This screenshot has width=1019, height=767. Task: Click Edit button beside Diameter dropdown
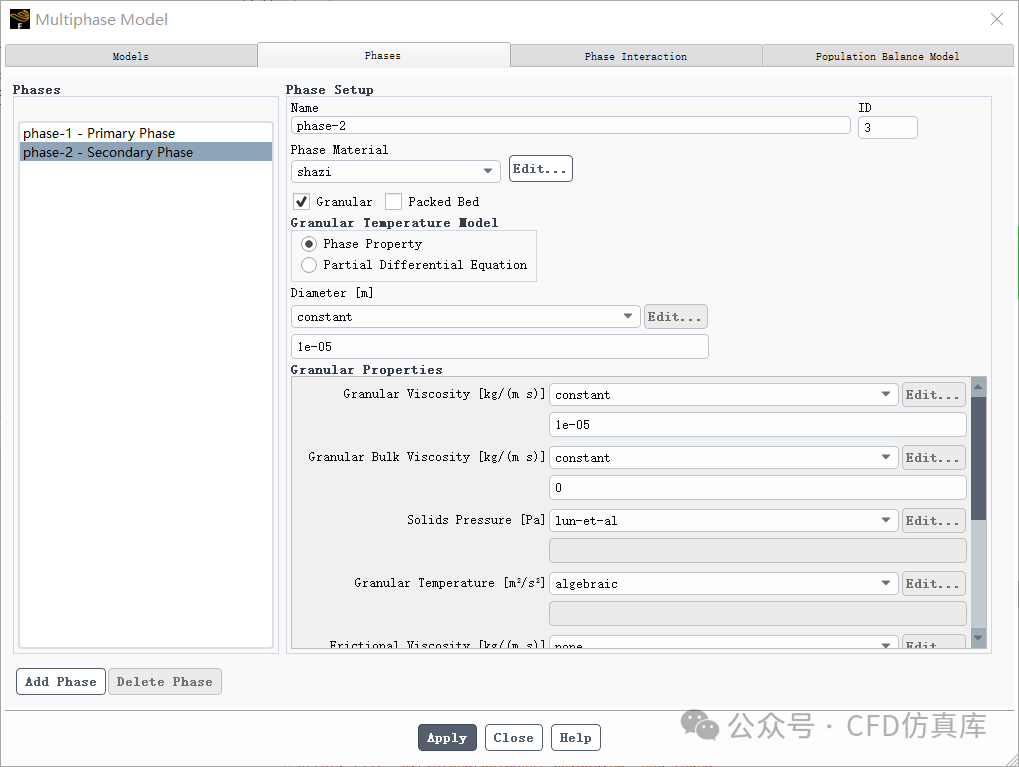point(675,317)
